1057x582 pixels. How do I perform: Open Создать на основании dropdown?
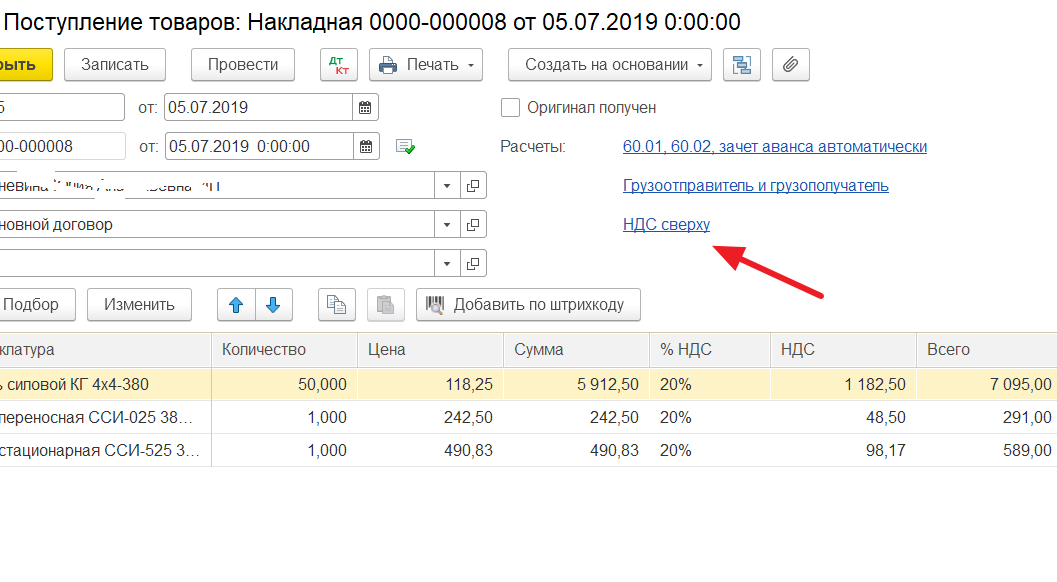(x=610, y=65)
